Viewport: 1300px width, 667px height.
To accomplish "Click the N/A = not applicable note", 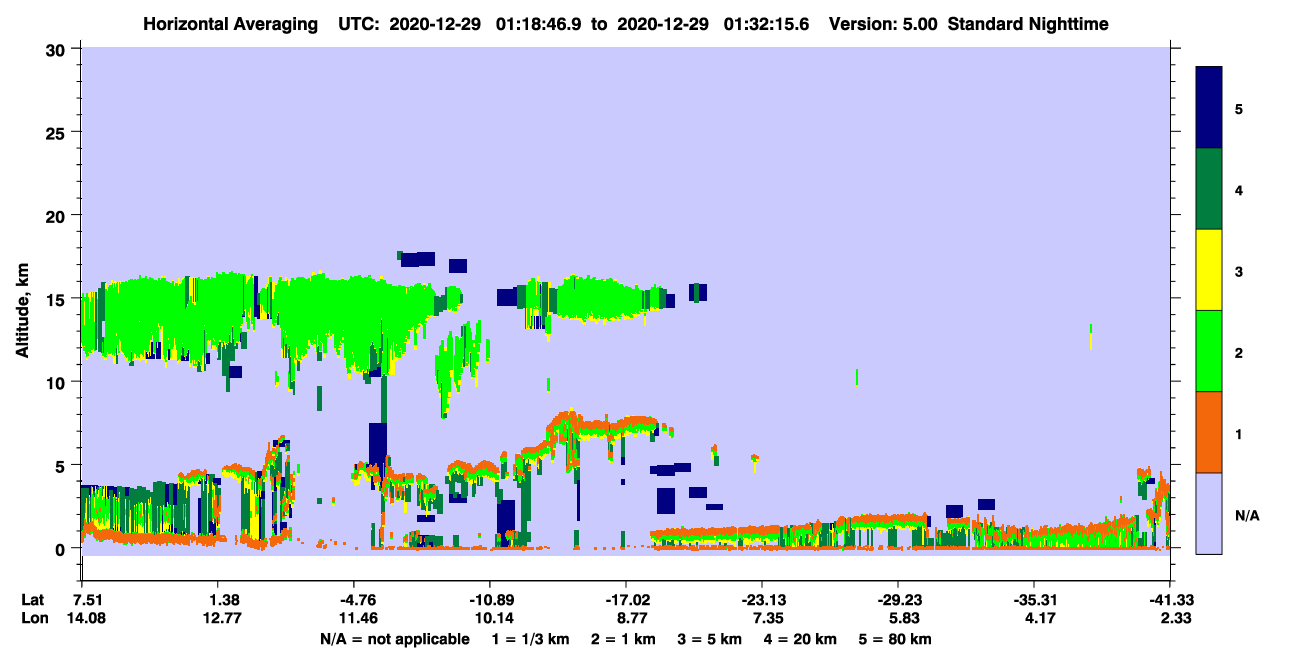I will point(394,639).
